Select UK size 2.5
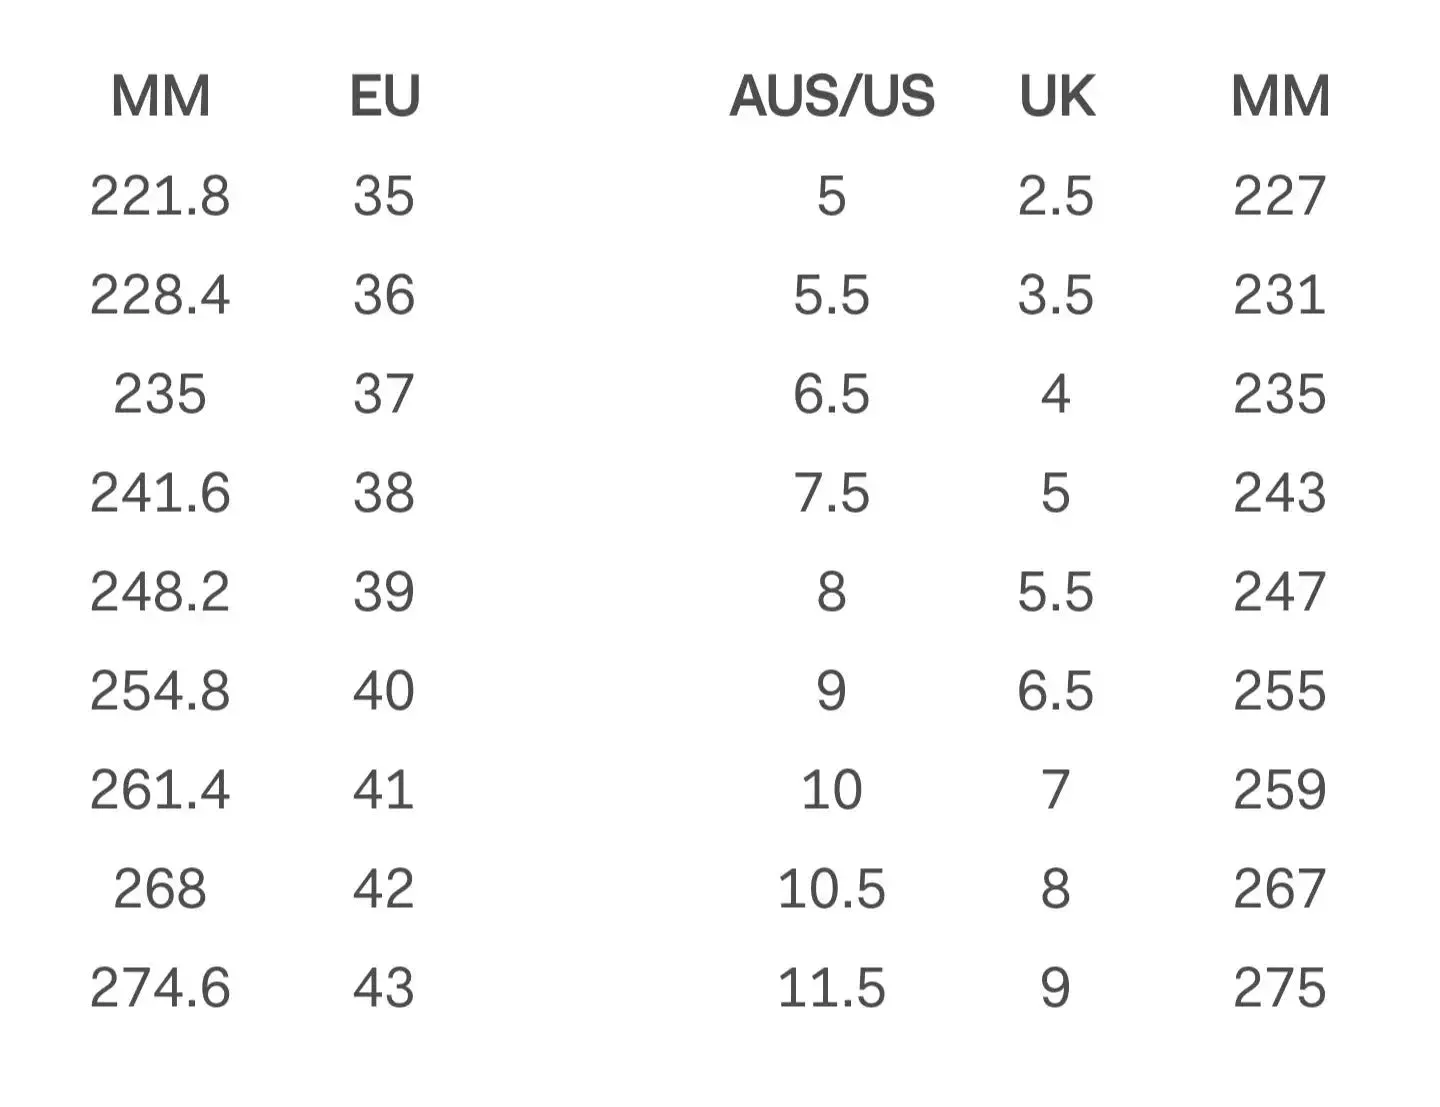Screen dimensions: 1440x1107 pyautogui.click(x=1056, y=196)
